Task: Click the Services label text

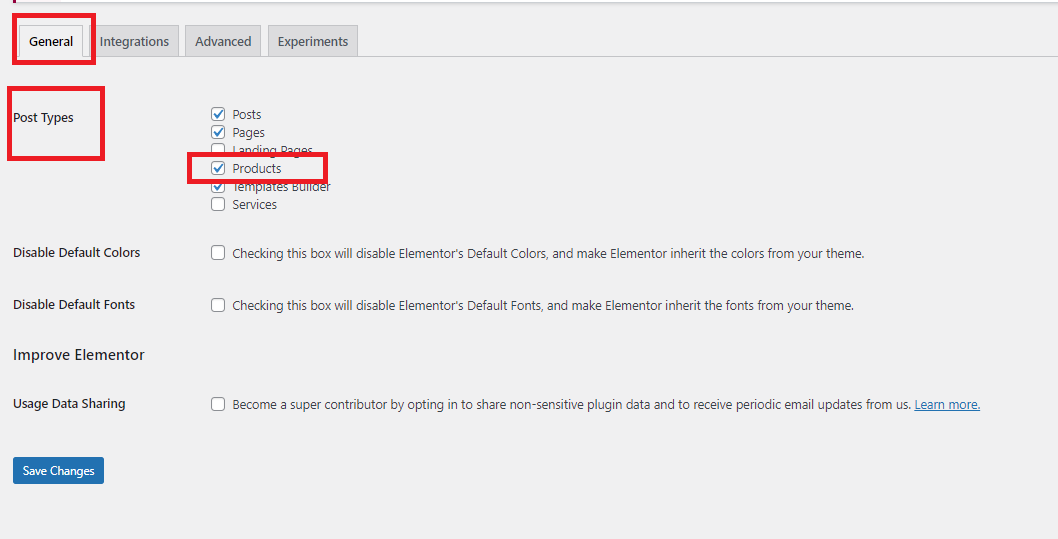Action: [x=254, y=204]
